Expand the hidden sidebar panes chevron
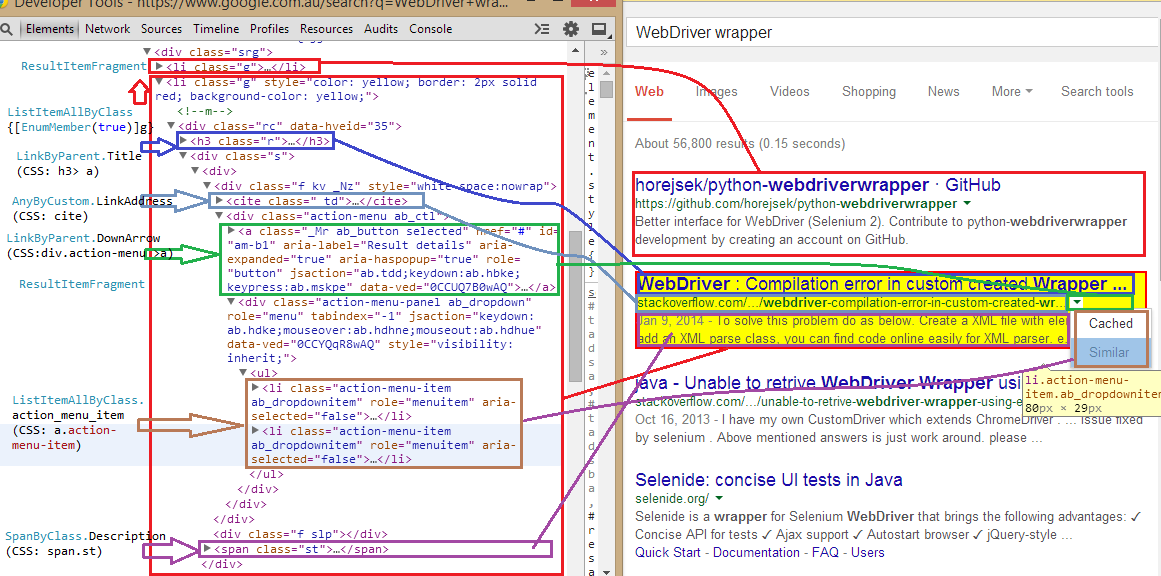The height and width of the screenshot is (576, 1161). click(603, 53)
